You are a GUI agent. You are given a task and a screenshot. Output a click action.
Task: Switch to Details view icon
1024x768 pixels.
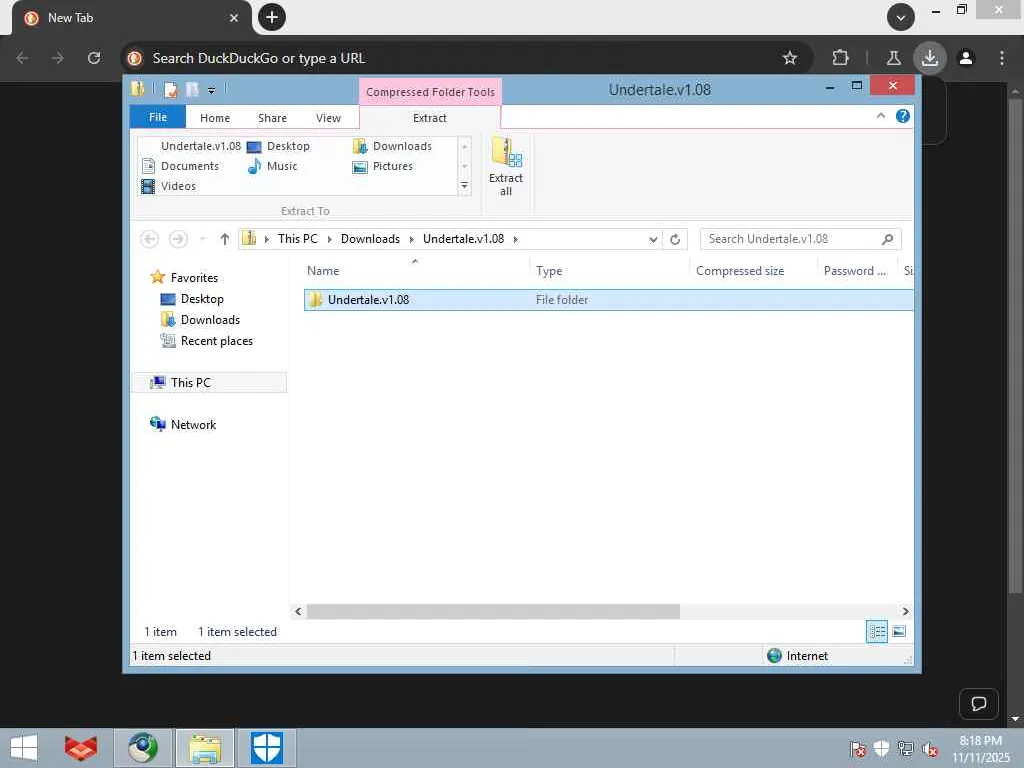(x=876, y=632)
